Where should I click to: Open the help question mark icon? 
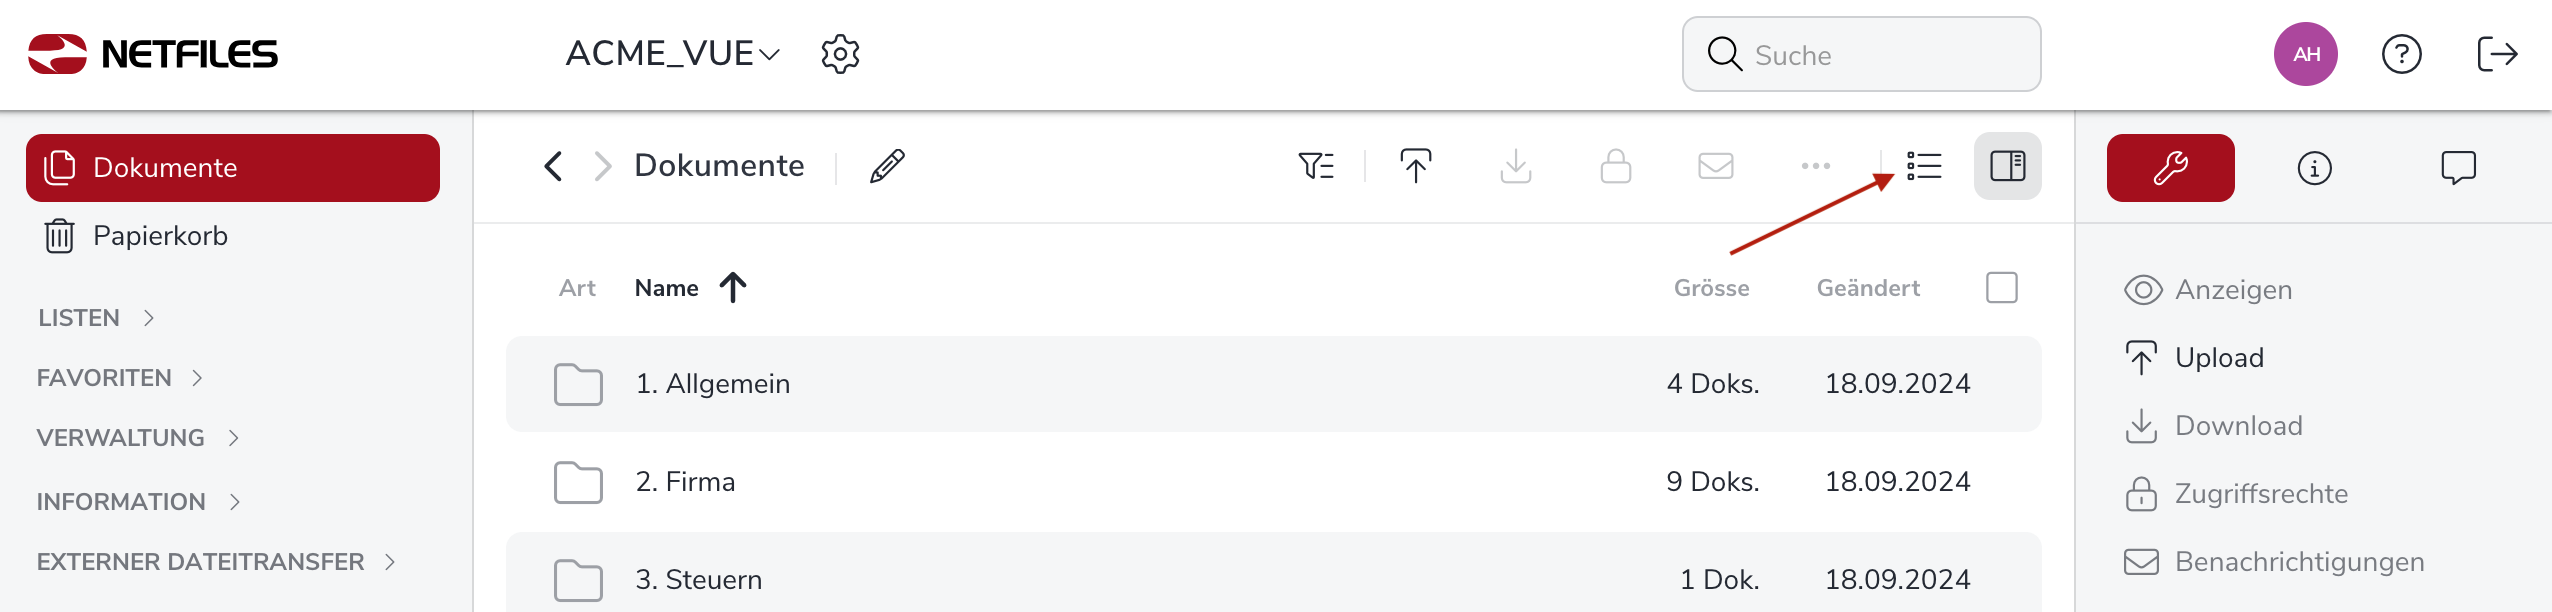coord(2401,54)
